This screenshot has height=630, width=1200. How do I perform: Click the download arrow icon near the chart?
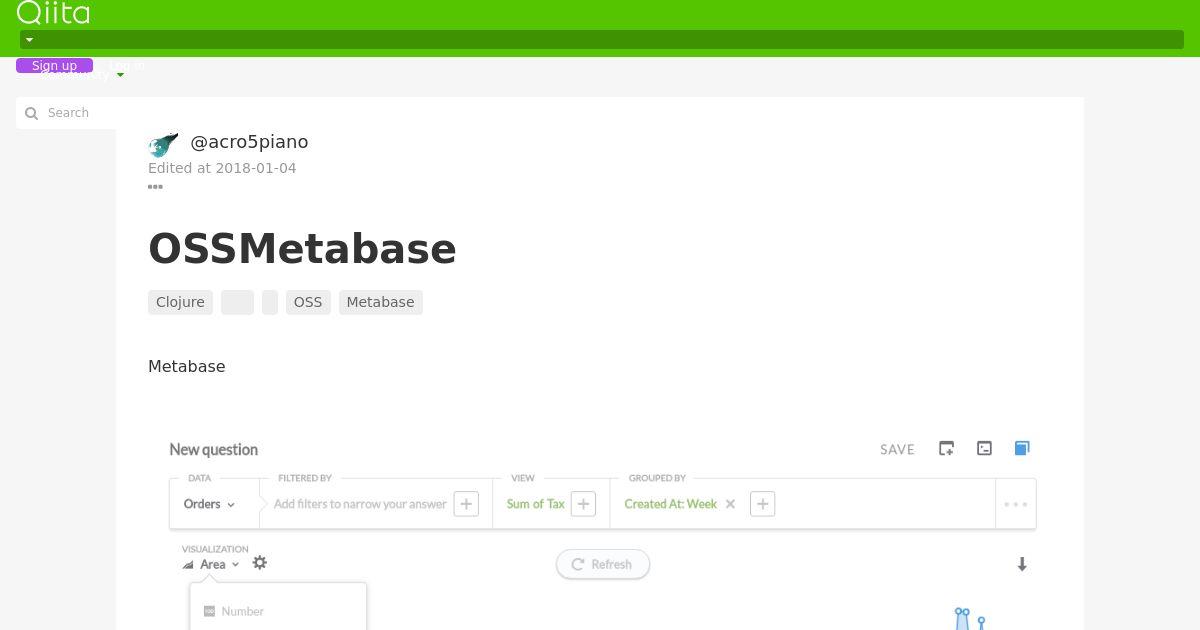(1022, 564)
